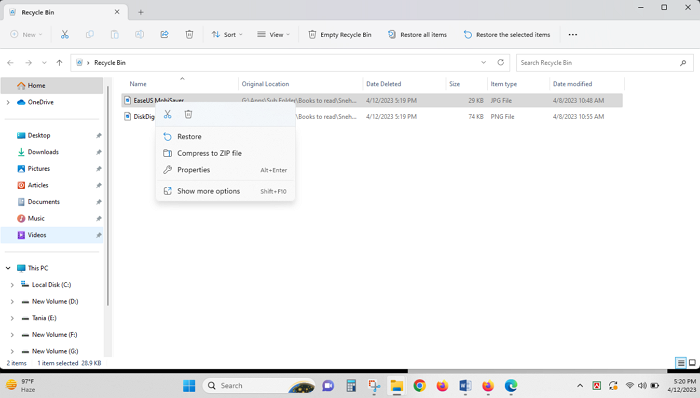Show hidden icons in the system tray
700x398 pixels.
580,386
